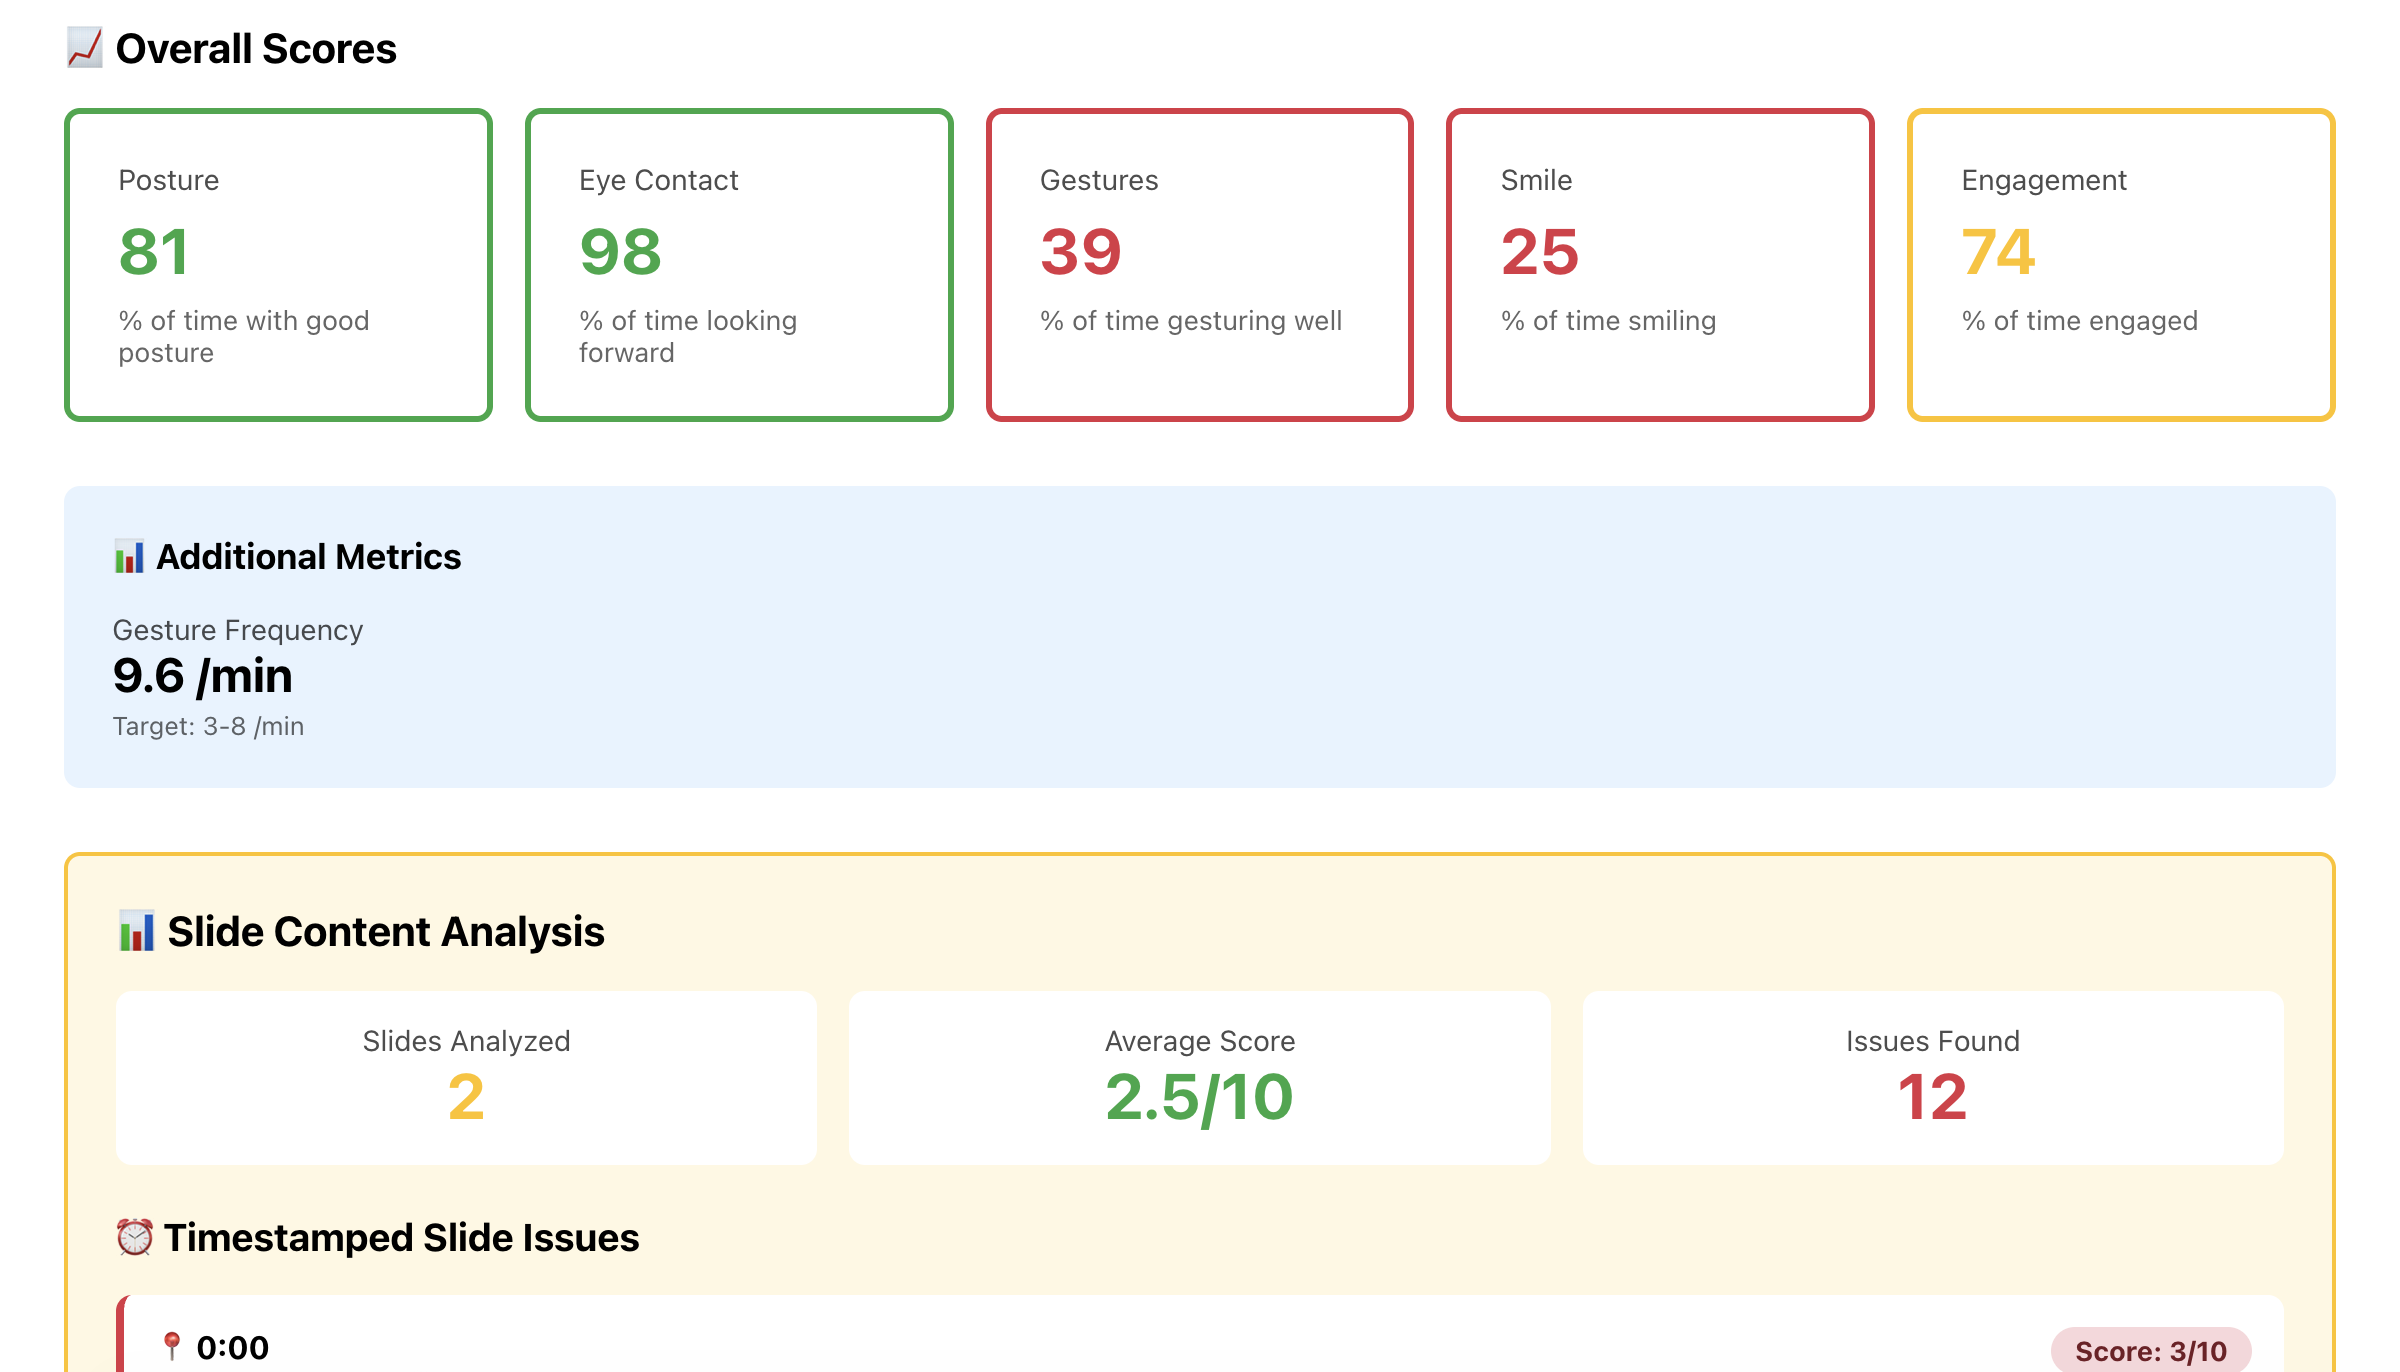Image resolution: width=2400 pixels, height=1372 pixels.
Task: Select the Eye Contact score card
Action: pyautogui.click(x=739, y=265)
